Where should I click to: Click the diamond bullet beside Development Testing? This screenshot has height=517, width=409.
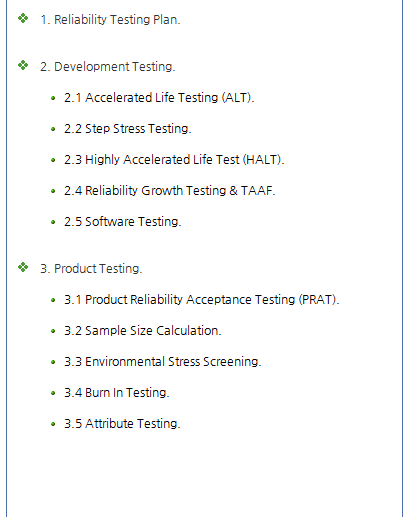[23, 65]
